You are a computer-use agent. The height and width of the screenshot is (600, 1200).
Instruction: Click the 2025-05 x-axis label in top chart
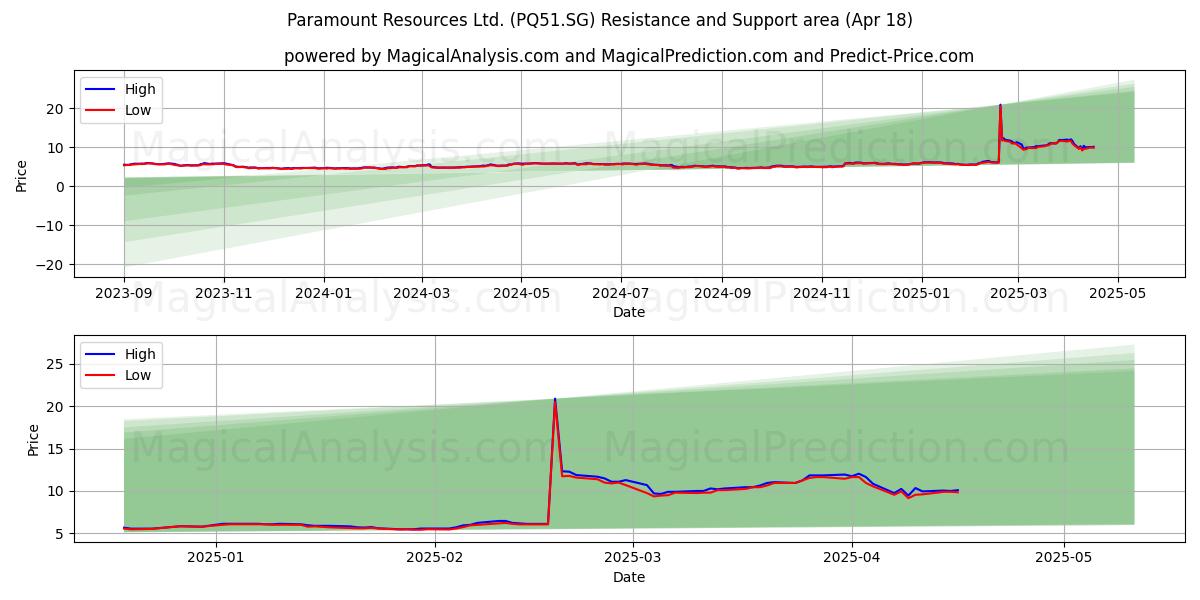click(x=1118, y=294)
